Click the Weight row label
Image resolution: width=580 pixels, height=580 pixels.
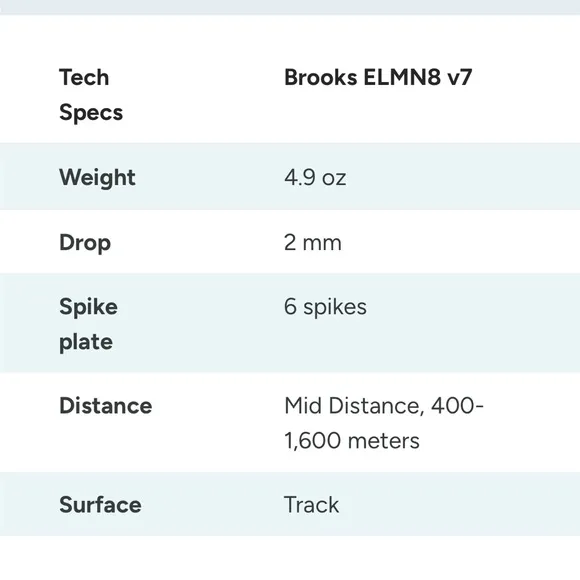click(x=97, y=177)
